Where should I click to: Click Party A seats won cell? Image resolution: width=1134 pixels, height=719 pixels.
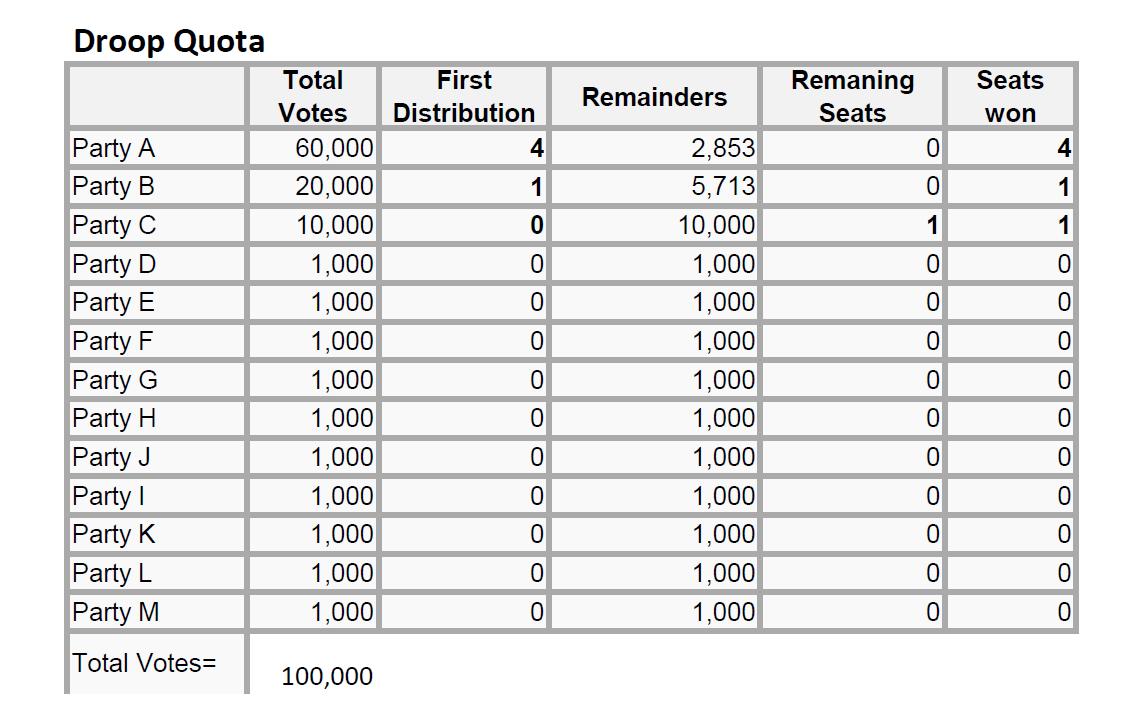point(1062,149)
